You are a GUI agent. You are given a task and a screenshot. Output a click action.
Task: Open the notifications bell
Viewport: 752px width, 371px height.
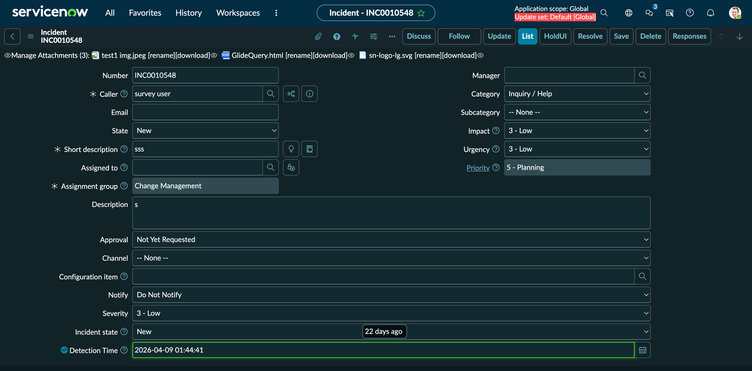(710, 13)
